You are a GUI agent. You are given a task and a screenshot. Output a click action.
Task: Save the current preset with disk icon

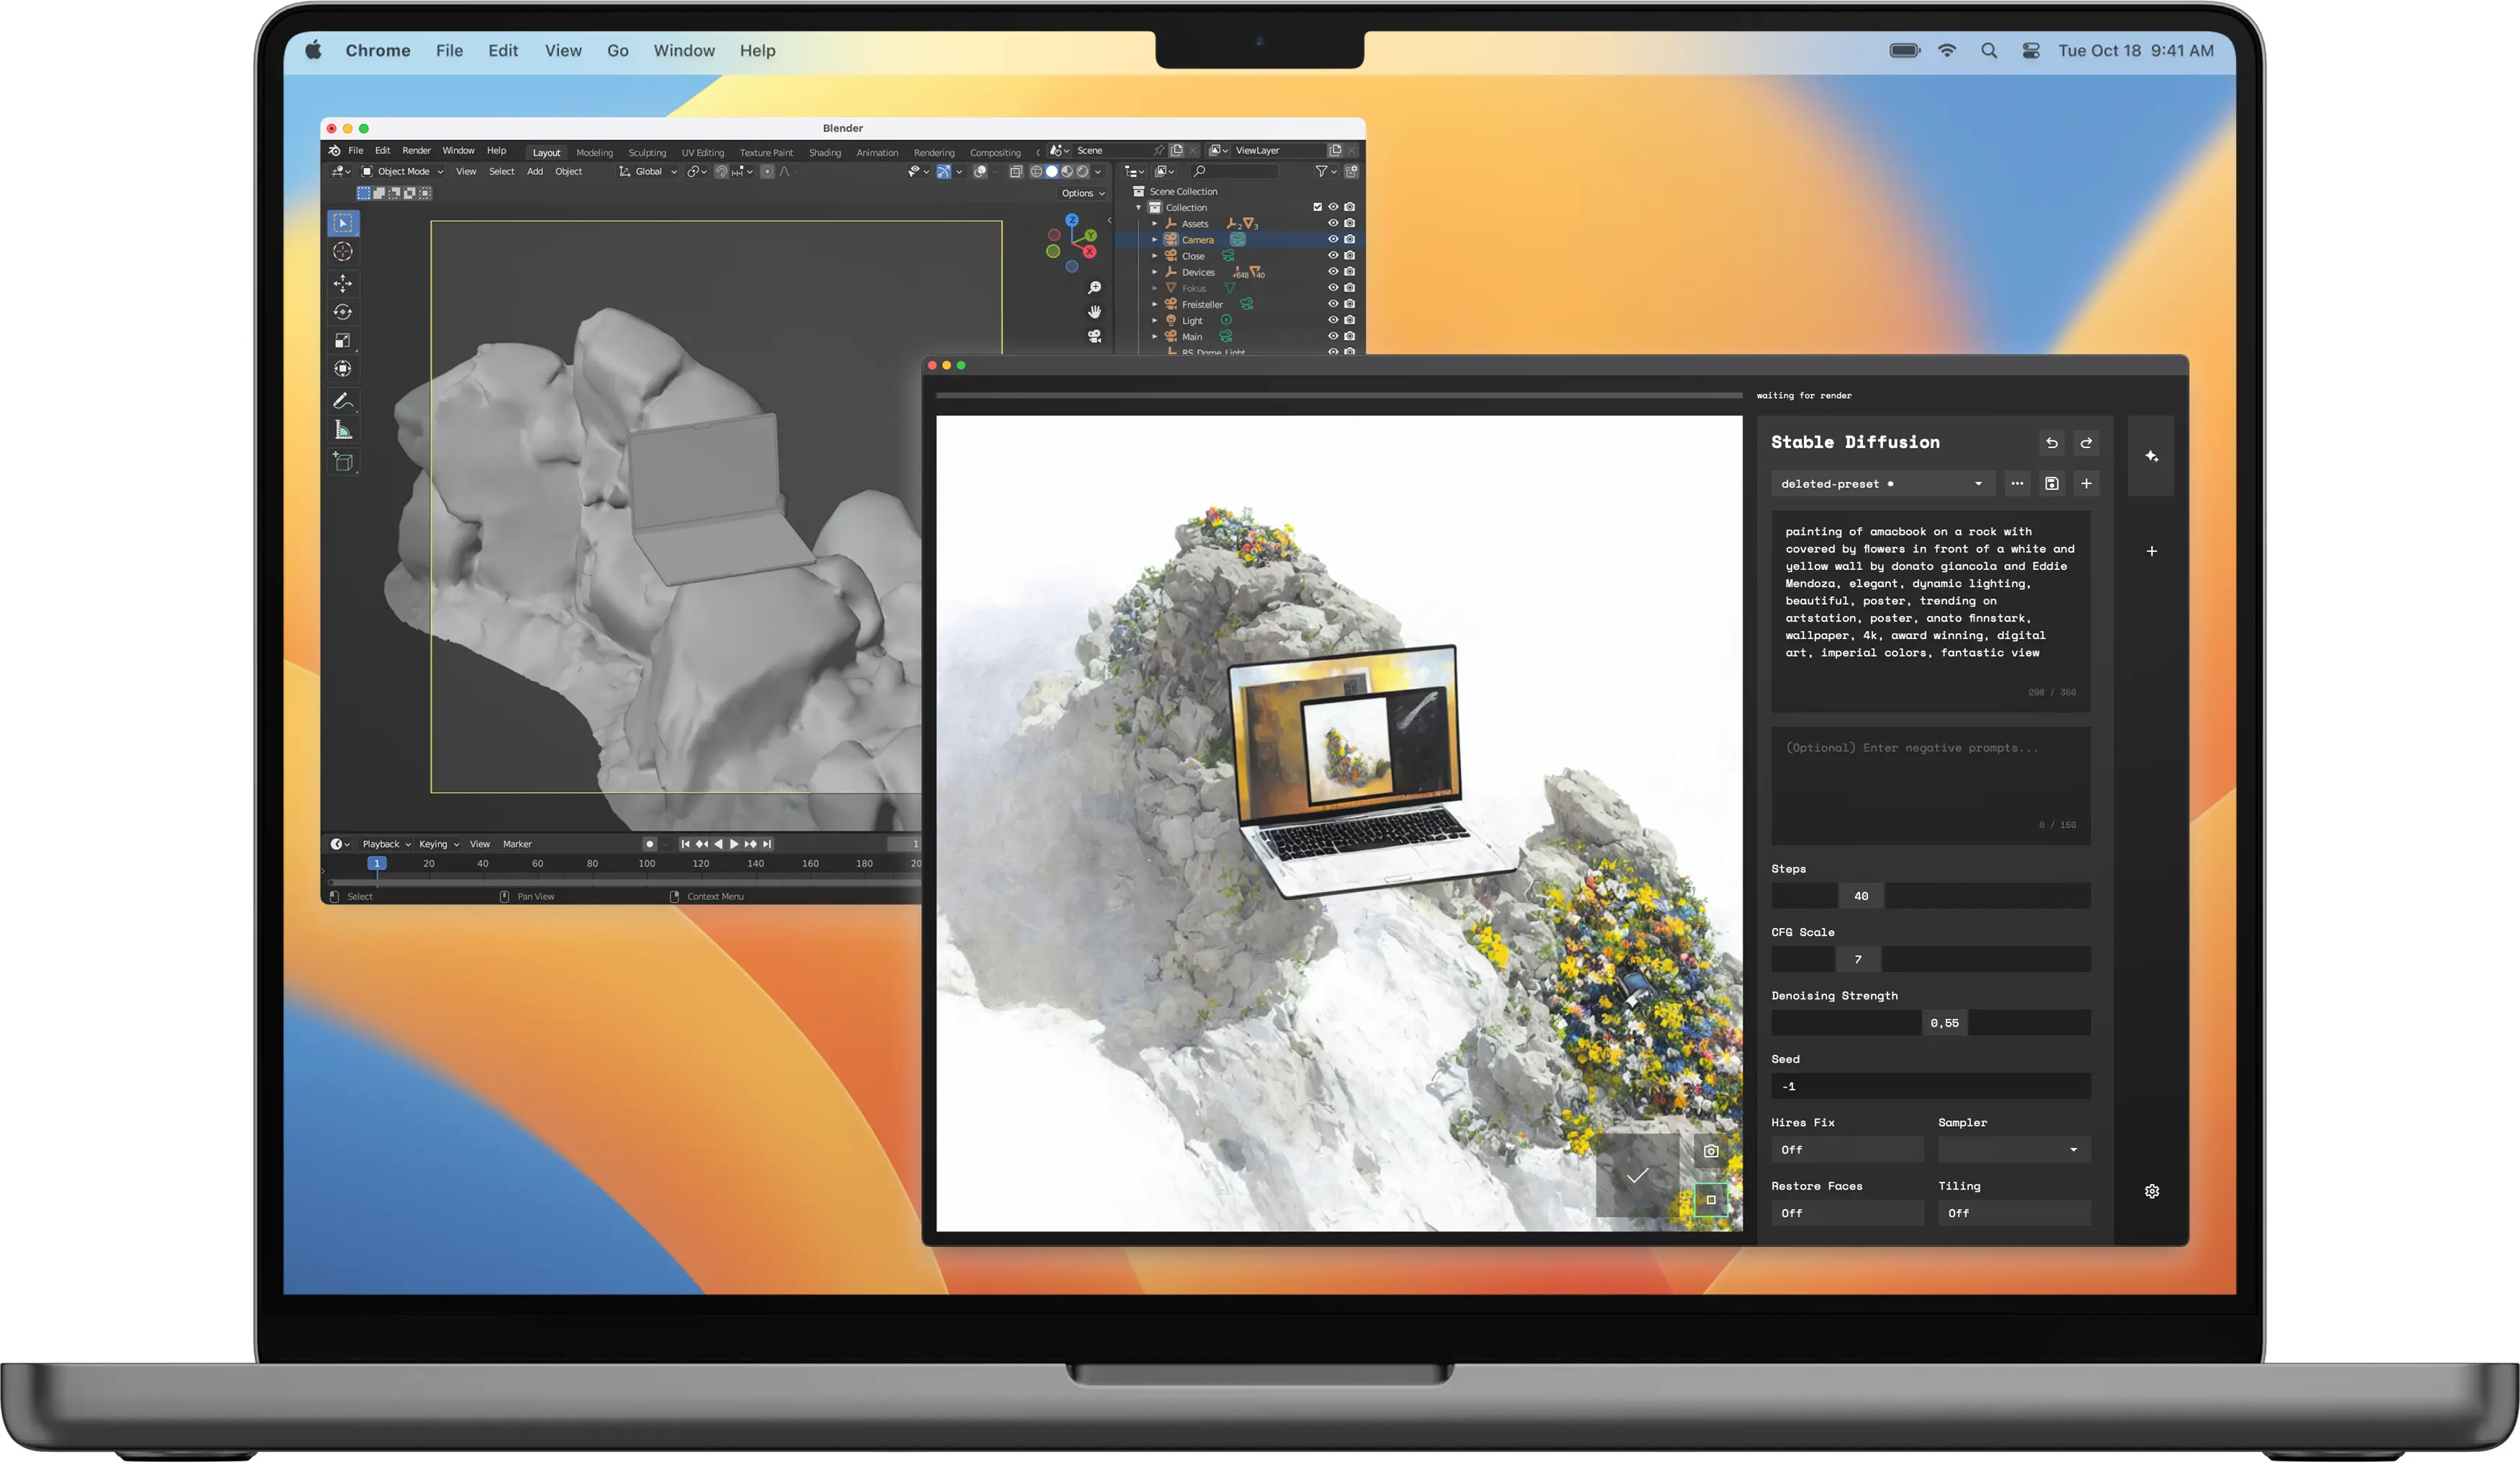click(x=2051, y=484)
